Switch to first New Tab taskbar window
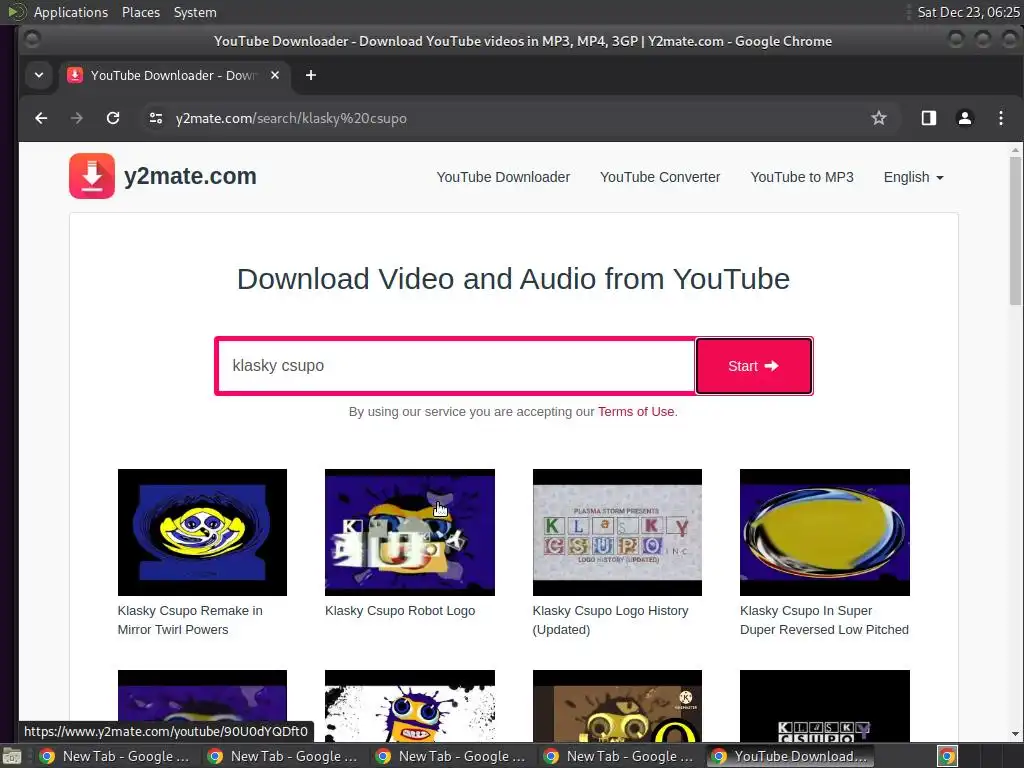The image size is (1024, 768). coord(115,756)
